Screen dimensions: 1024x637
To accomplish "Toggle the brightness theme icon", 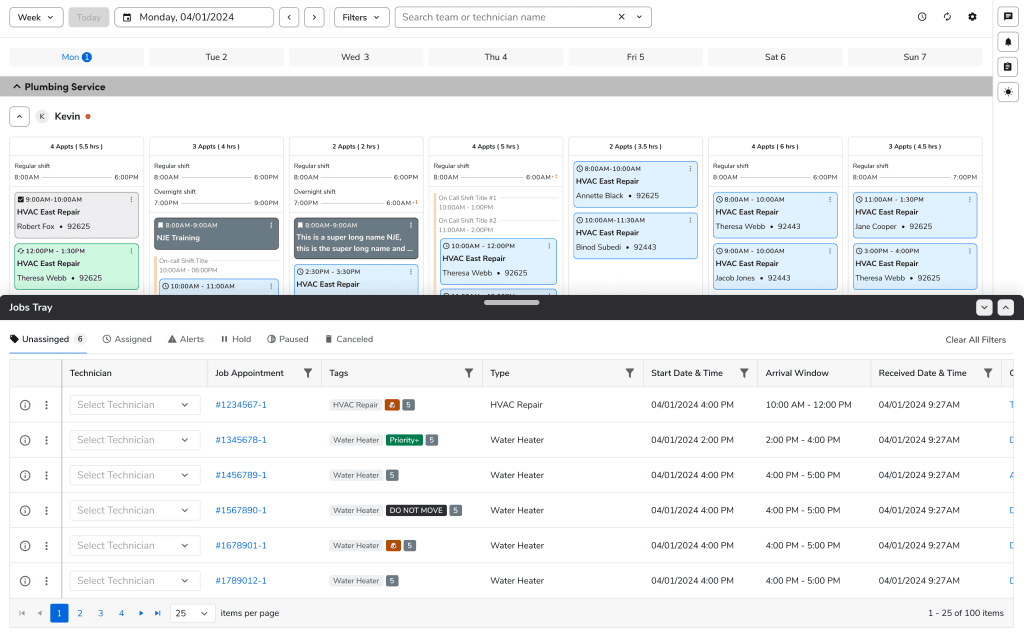I will pyautogui.click(x=1008, y=91).
